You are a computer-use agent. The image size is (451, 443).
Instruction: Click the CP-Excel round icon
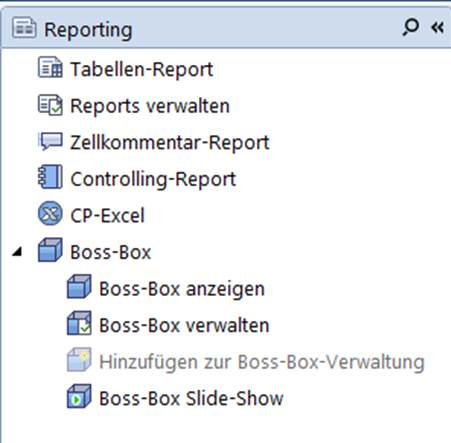[50, 213]
